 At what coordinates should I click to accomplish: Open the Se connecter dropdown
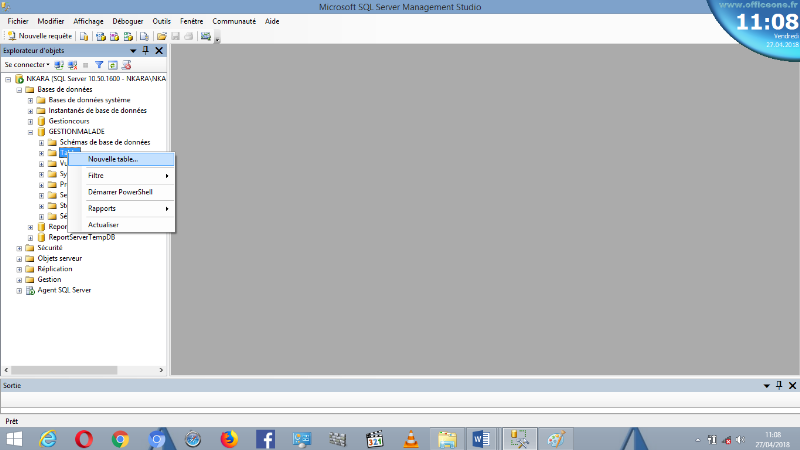(x=27, y=65)
